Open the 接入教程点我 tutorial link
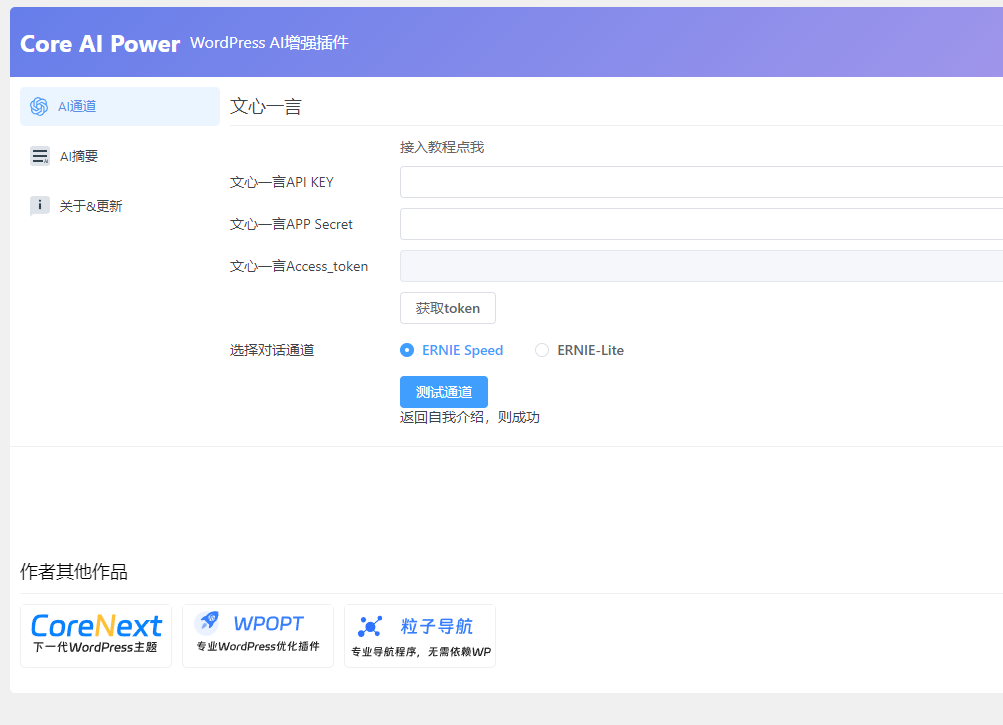This screenshot has width=1003, height=725. pyautogui.click(x=442, y=147)
